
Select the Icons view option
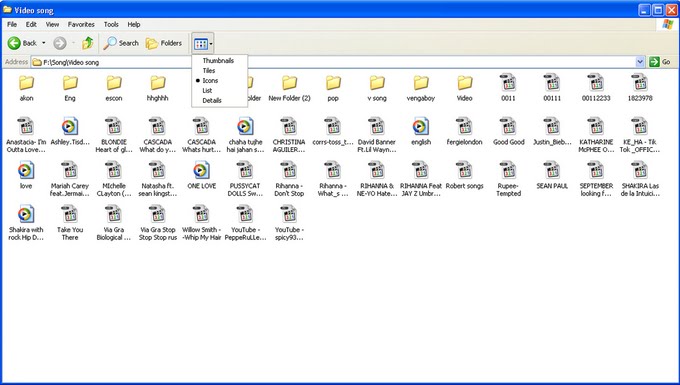[x=210, y=81]
